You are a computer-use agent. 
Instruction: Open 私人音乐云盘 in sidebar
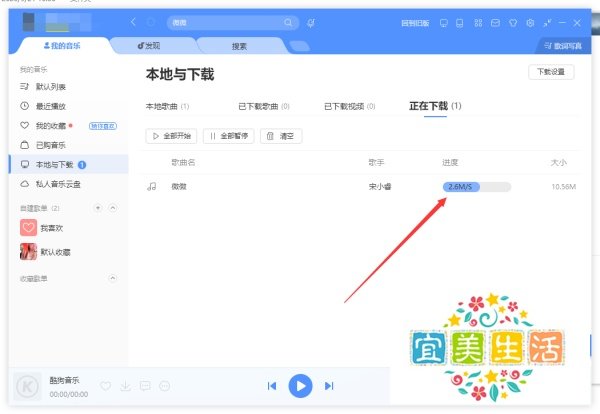click(51, 184)
